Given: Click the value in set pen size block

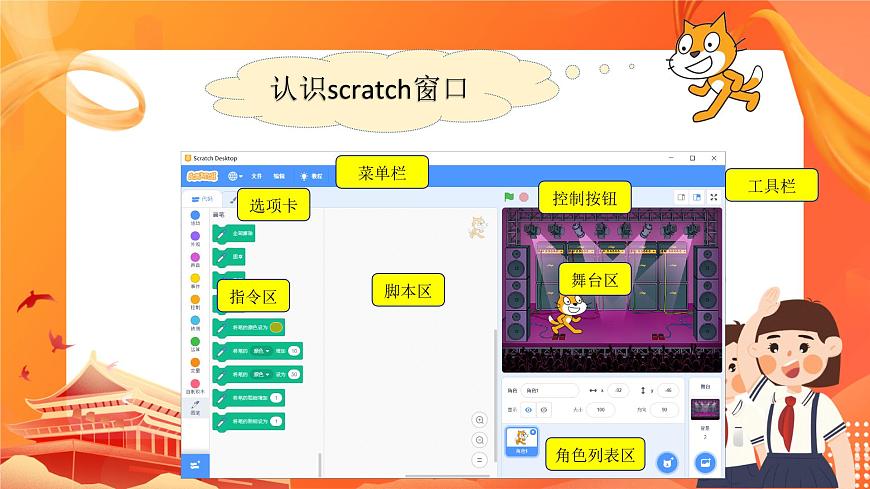Looking at the screenshot, I should [x=276, y=422].
